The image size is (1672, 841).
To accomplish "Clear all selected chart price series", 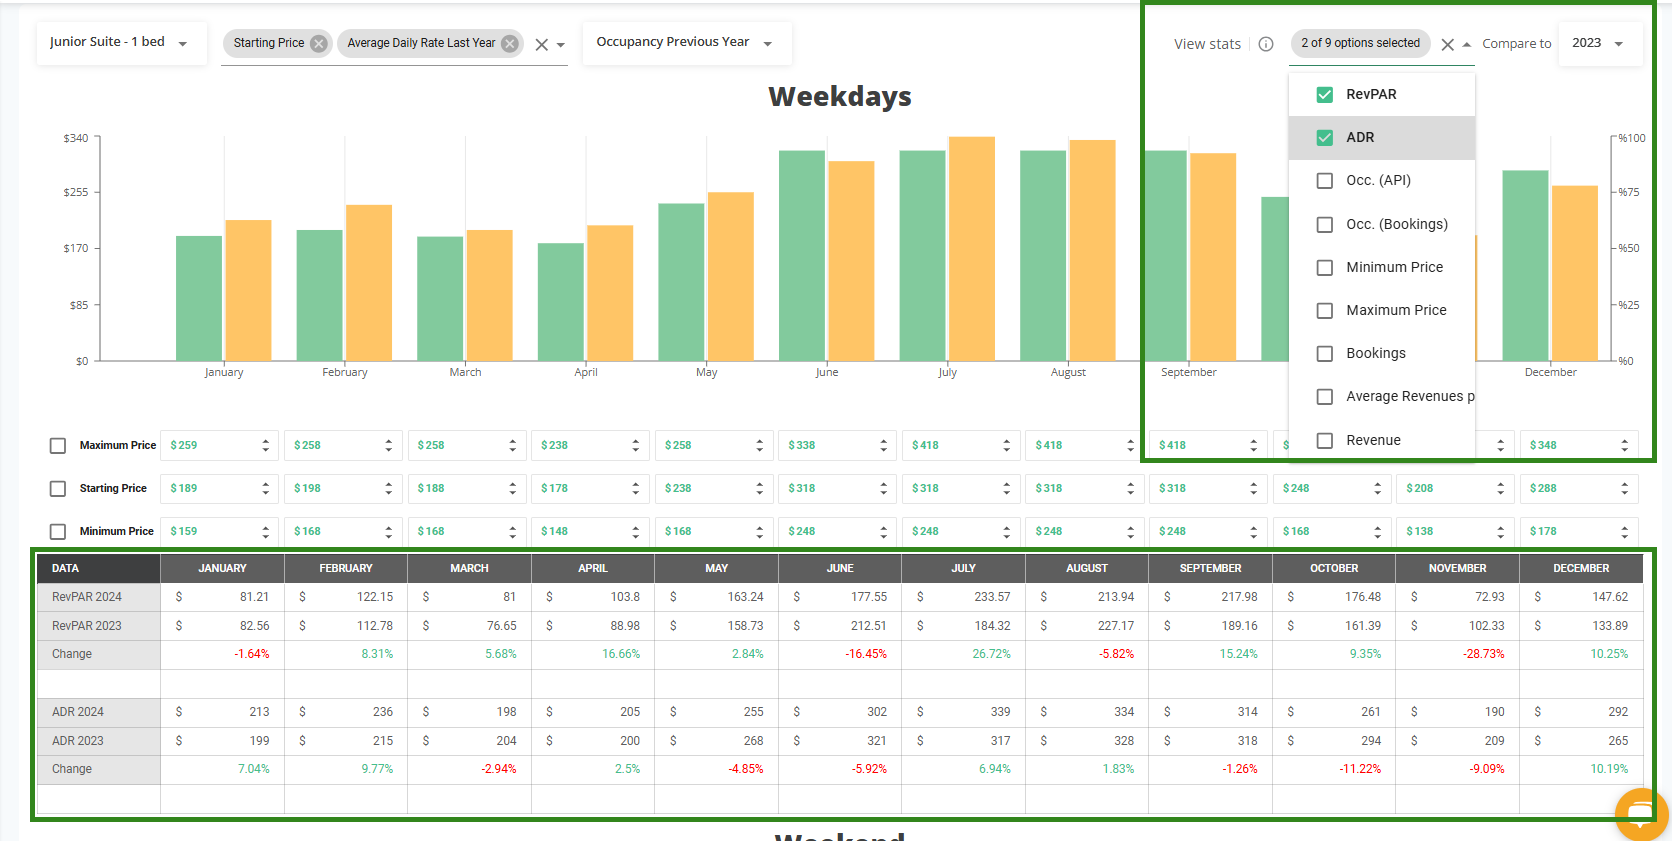I will click(x=541, y=45).
